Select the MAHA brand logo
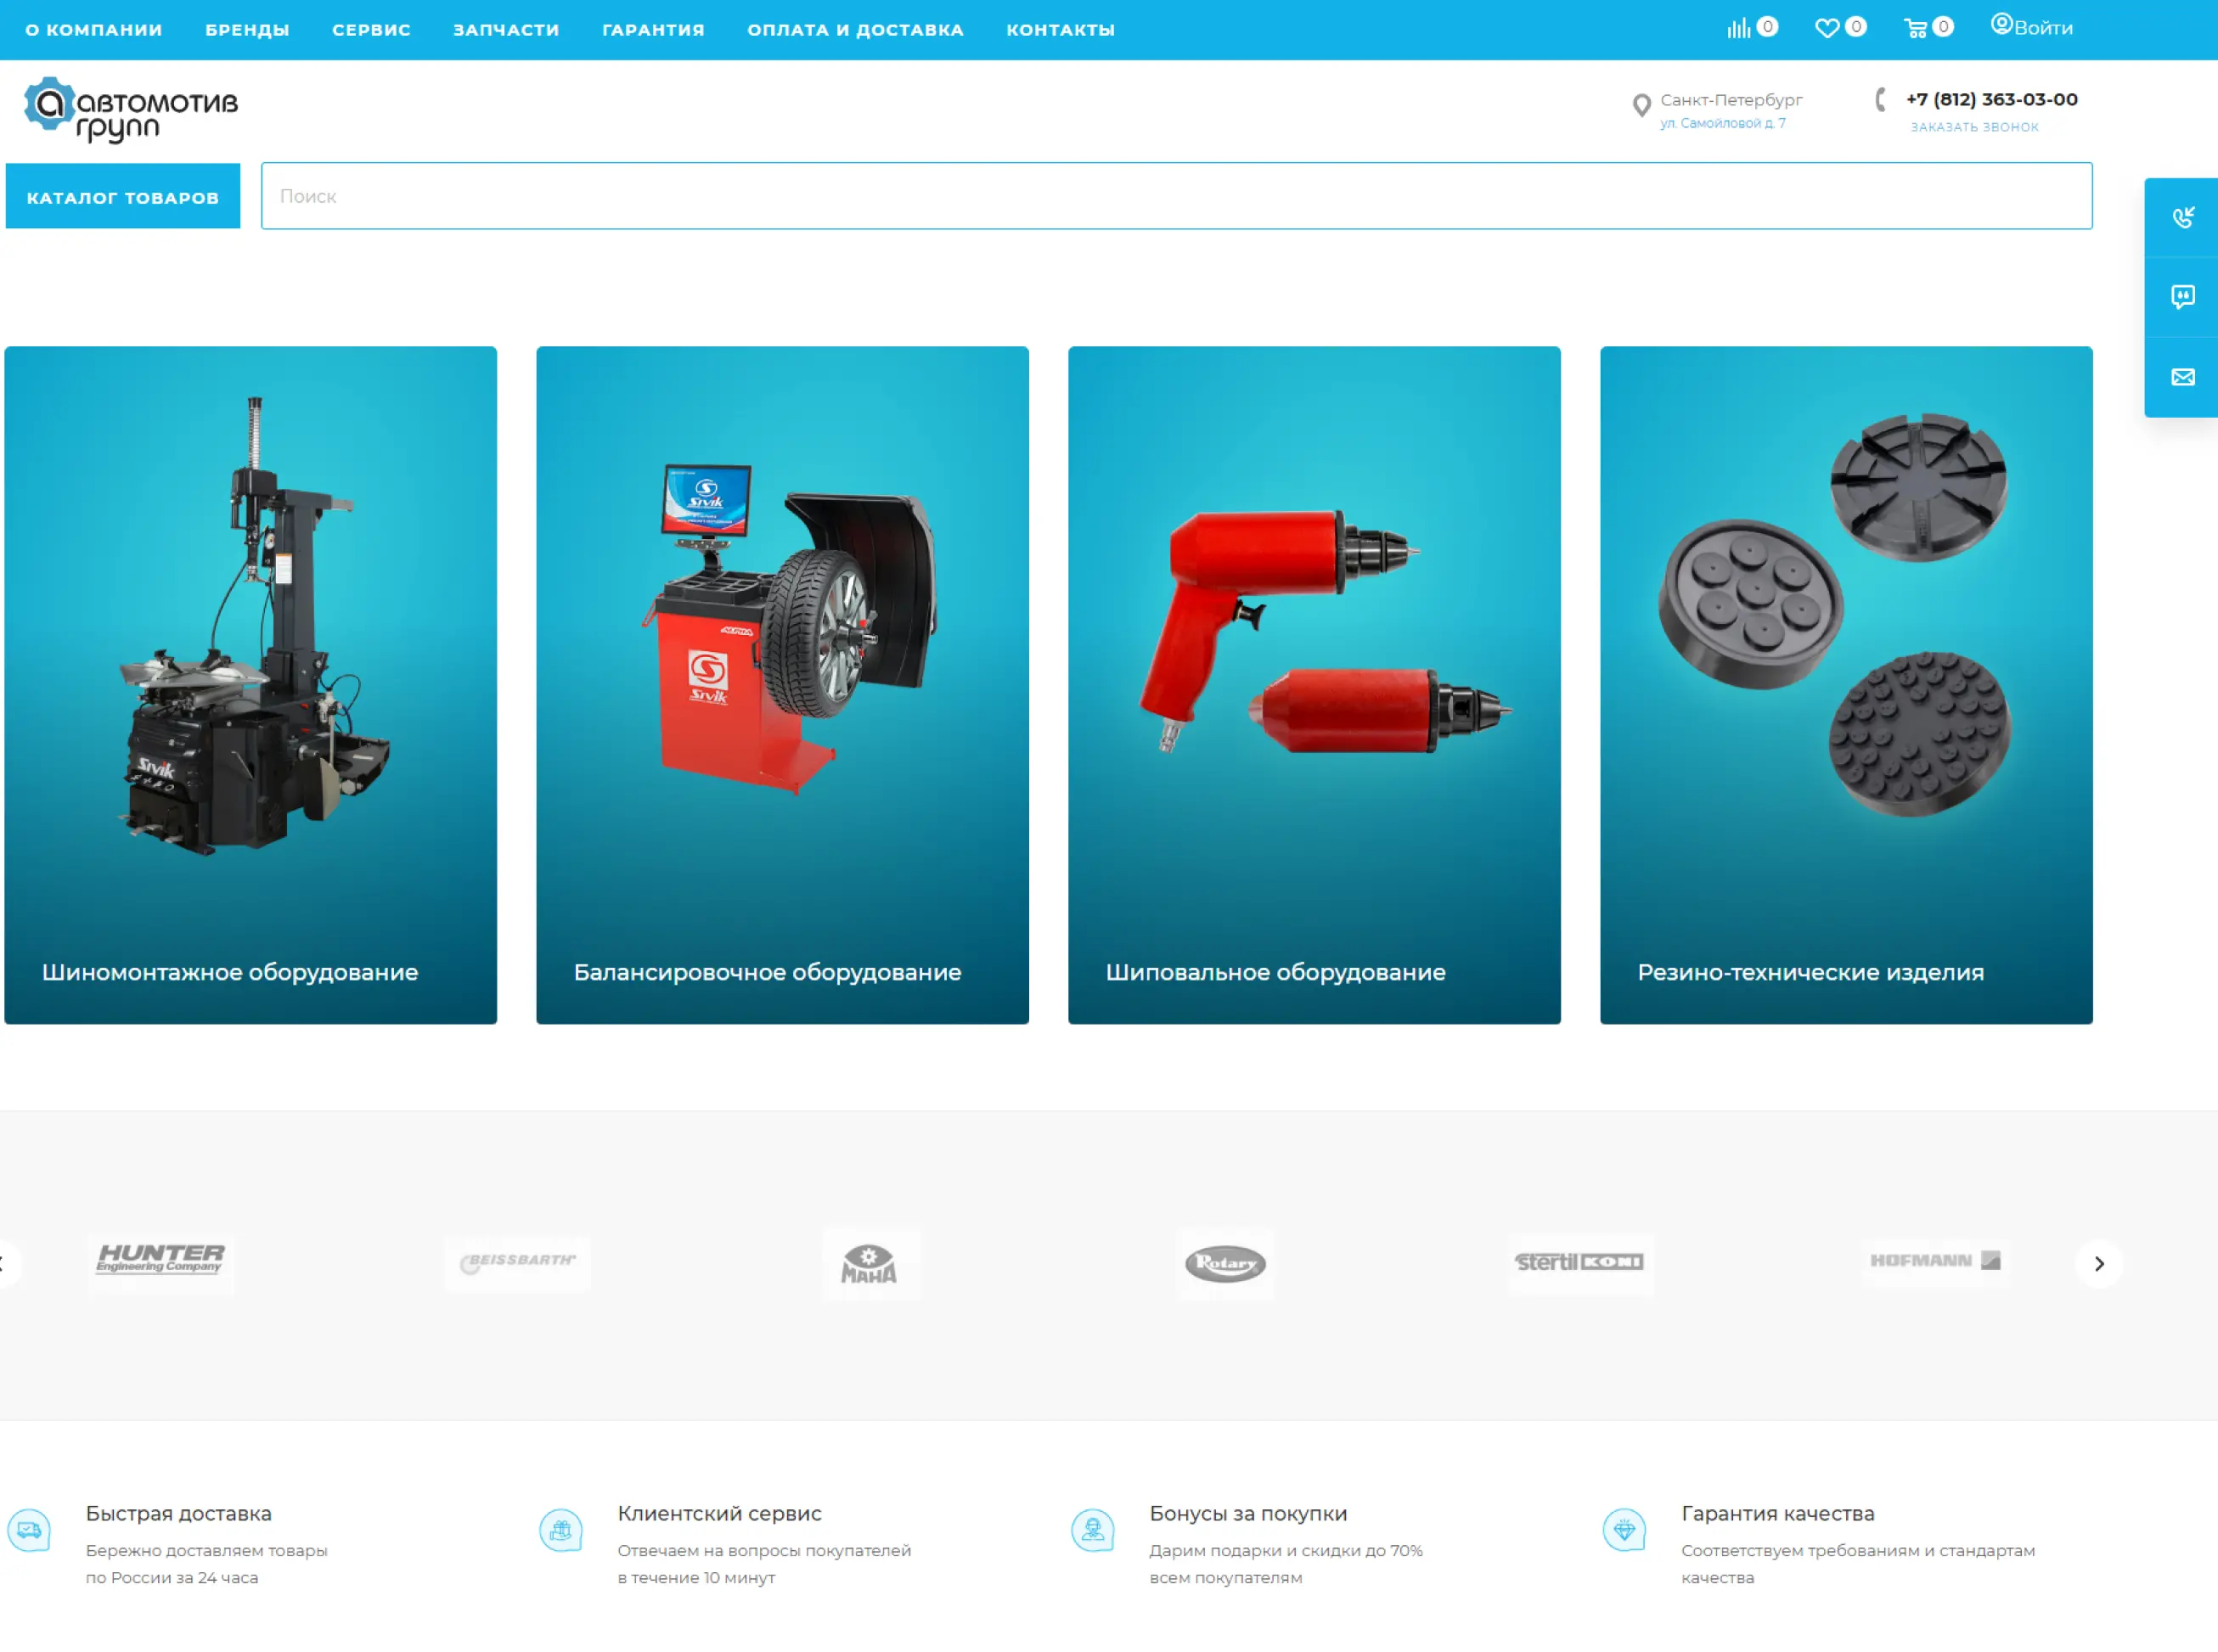 tap(868, 1264)
